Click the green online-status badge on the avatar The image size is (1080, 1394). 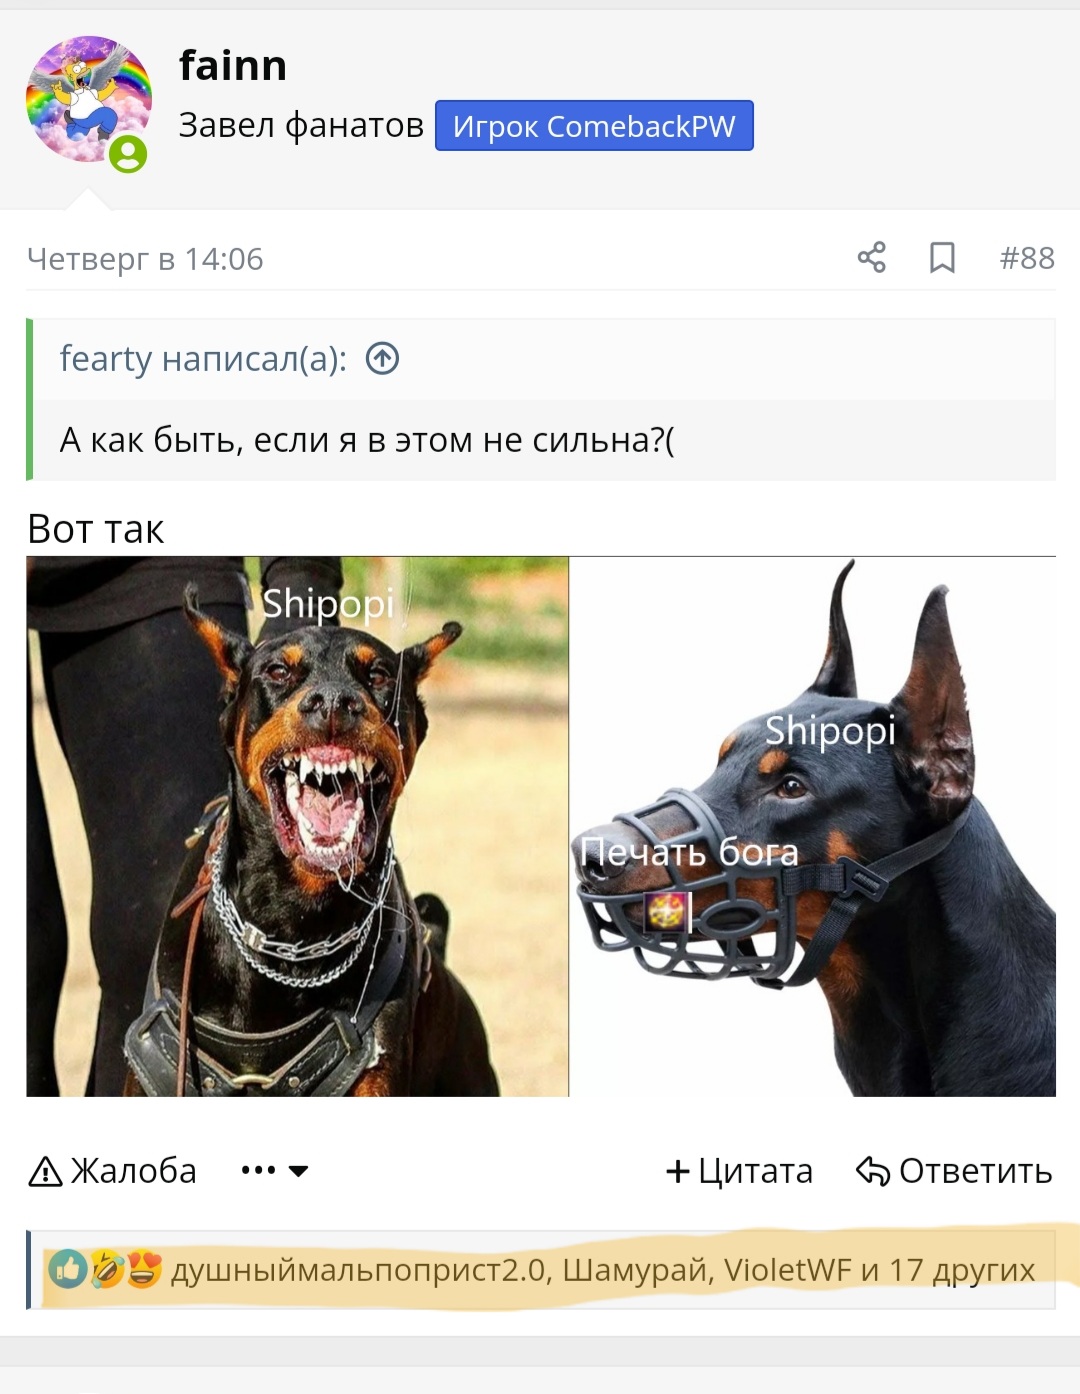pyautogui.click(x=128, y=154)
